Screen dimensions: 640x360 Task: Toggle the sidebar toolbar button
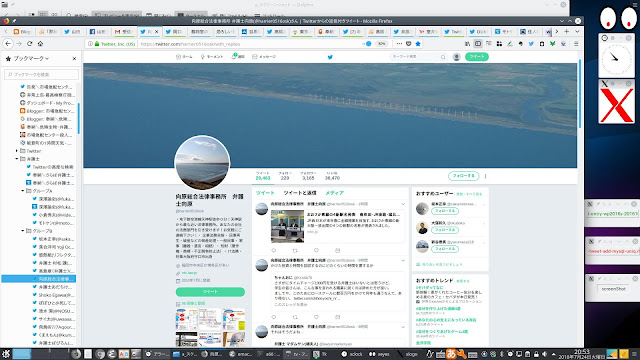point(478,44)
